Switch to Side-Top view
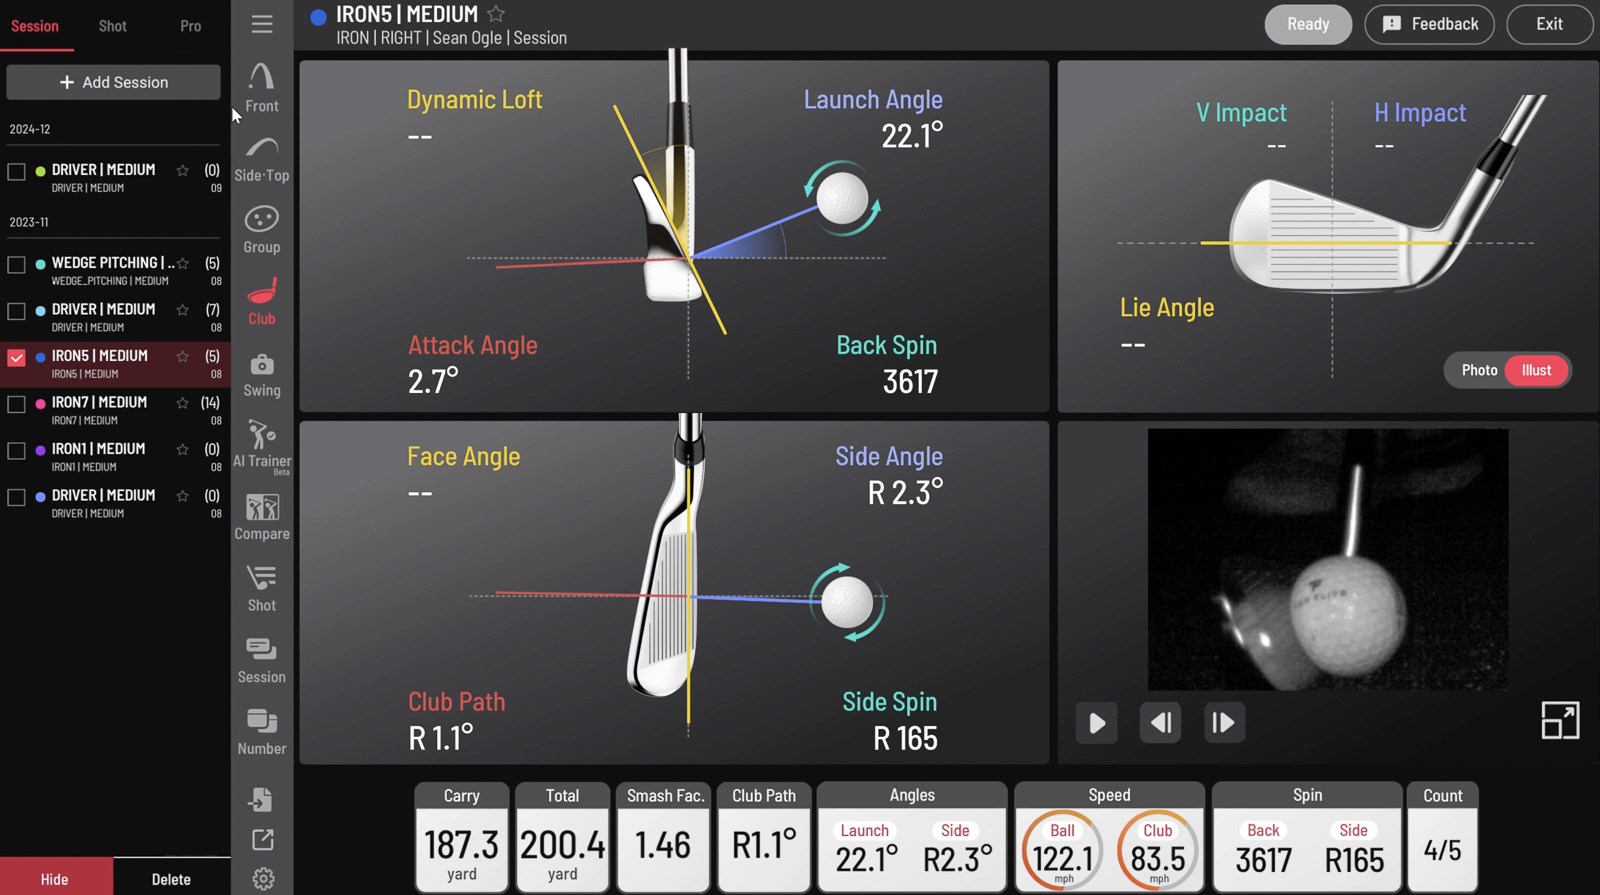The image size is (1600, 895). (x=262, y=160)
